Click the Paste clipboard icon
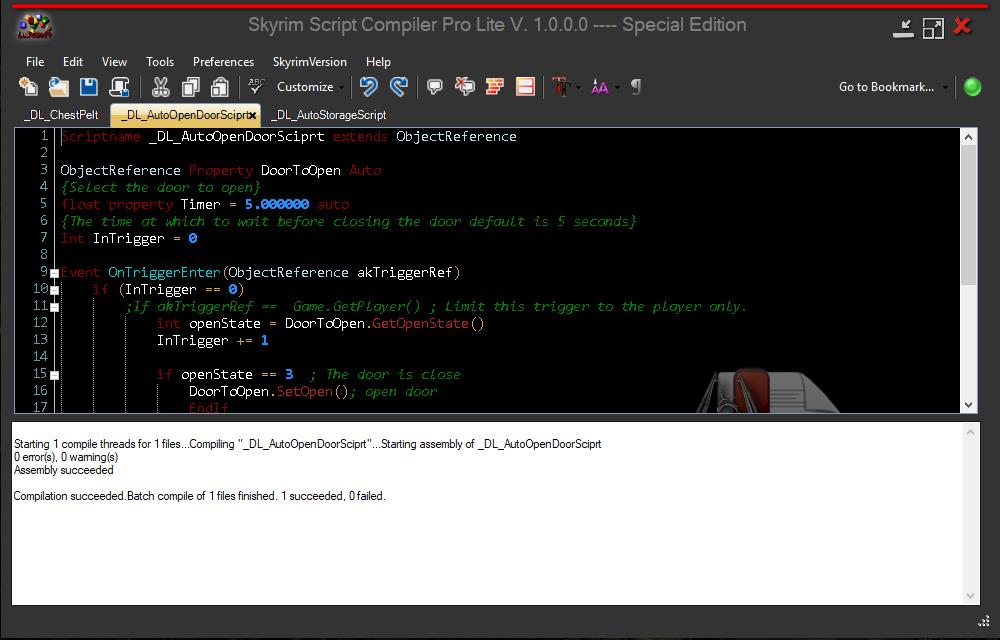 (x=220, y=87)
